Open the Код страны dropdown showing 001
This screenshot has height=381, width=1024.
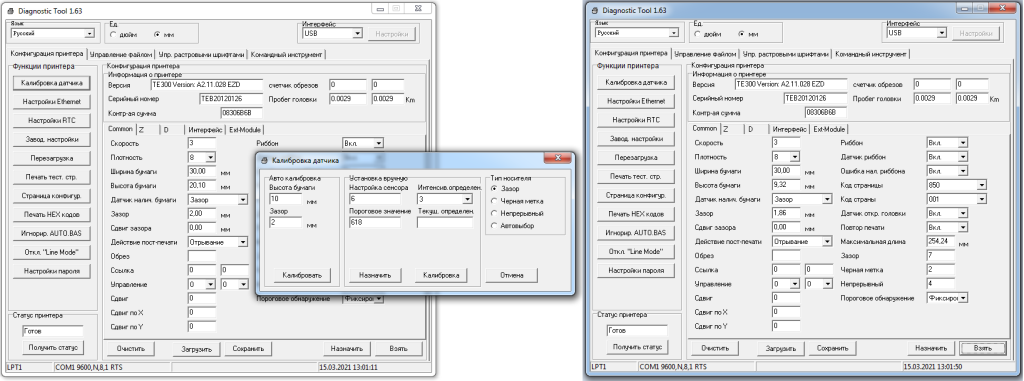[x=956, y=199]
